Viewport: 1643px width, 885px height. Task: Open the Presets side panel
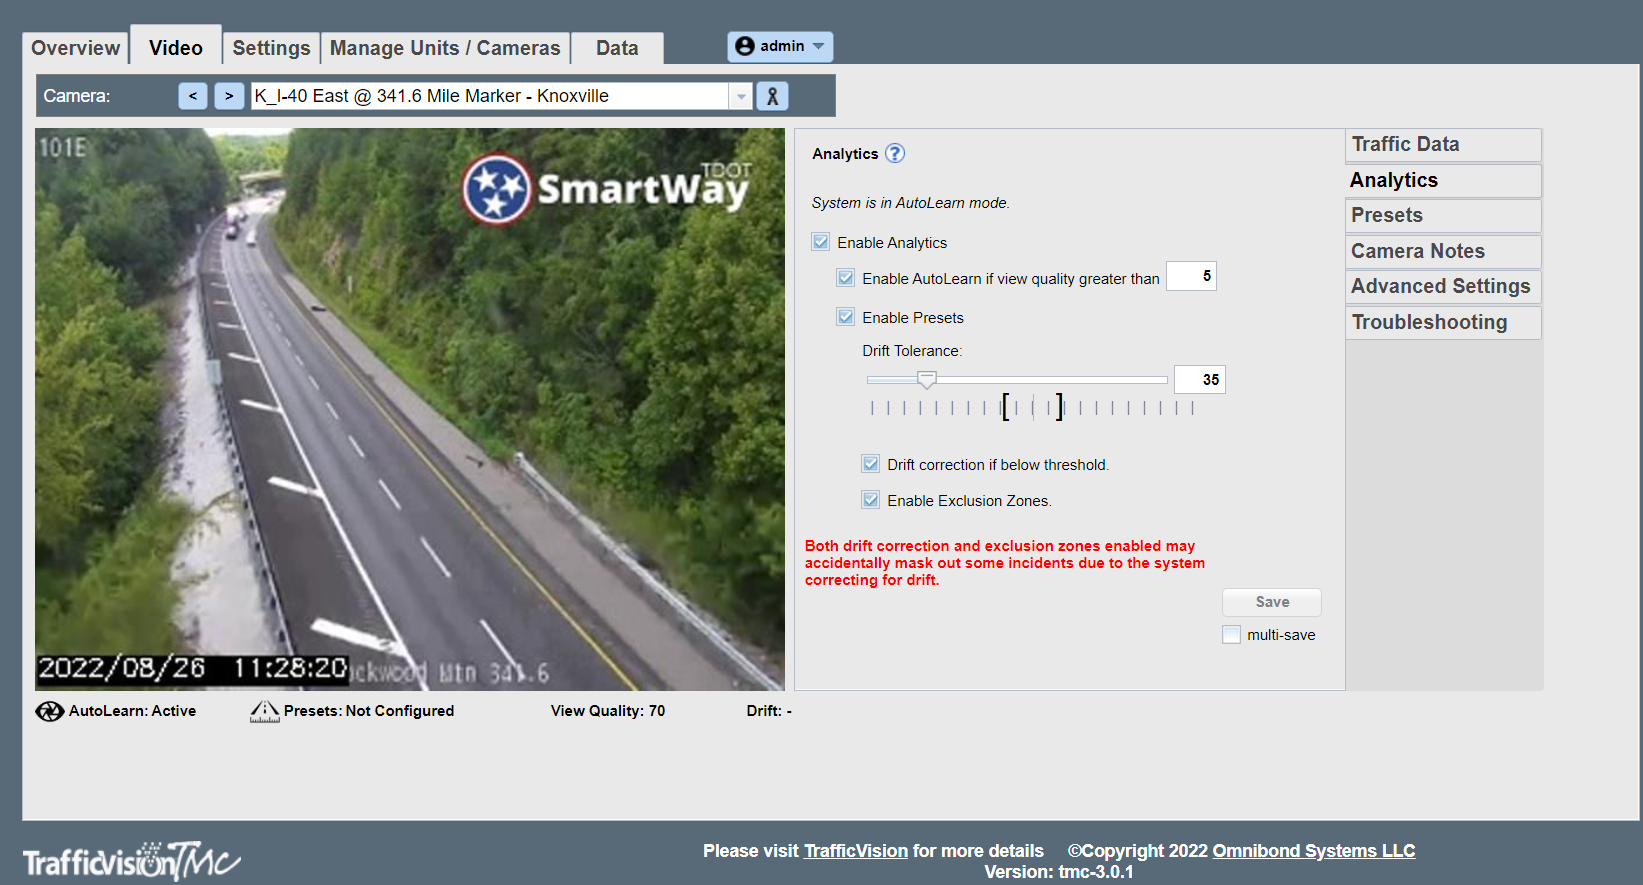(1443, 216)
